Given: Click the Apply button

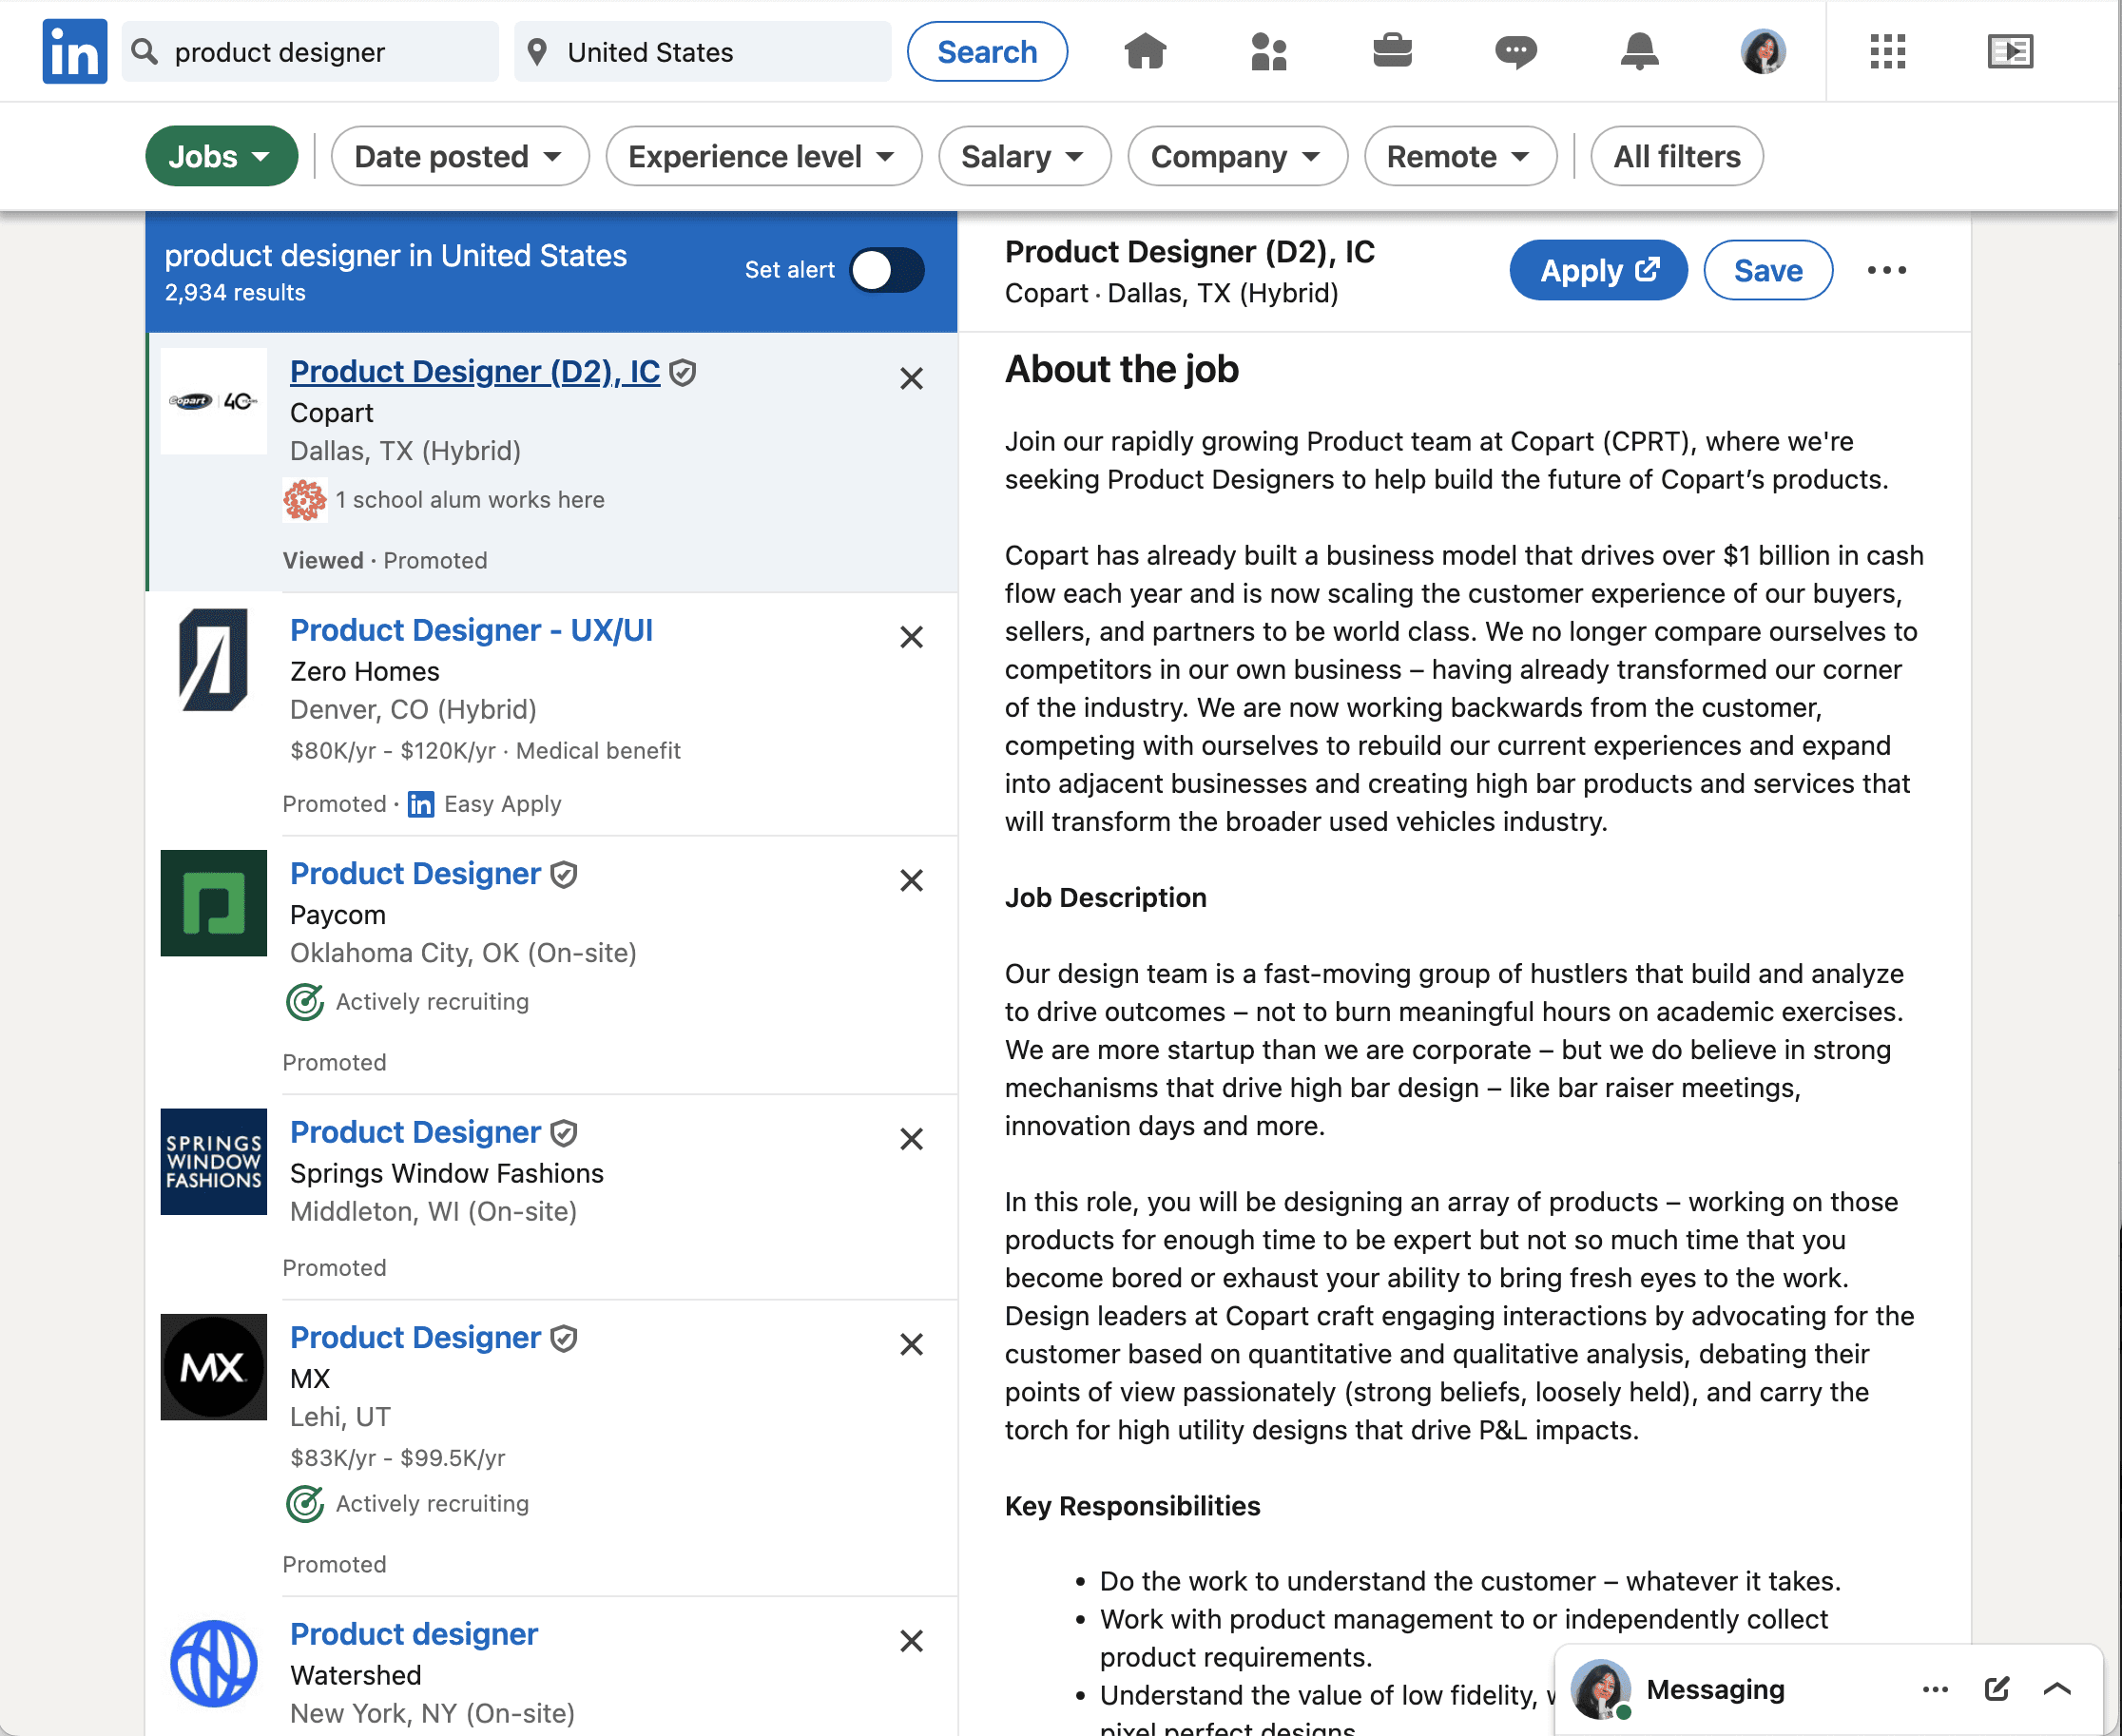Looking at the screenshot, I should click(1597, 270).
